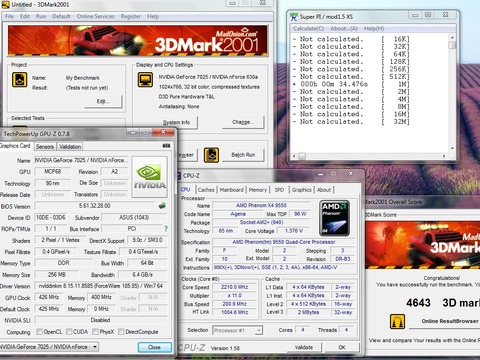
Task: Open the Help menu in 3DMark2001
Action: (x=153, y=16)
